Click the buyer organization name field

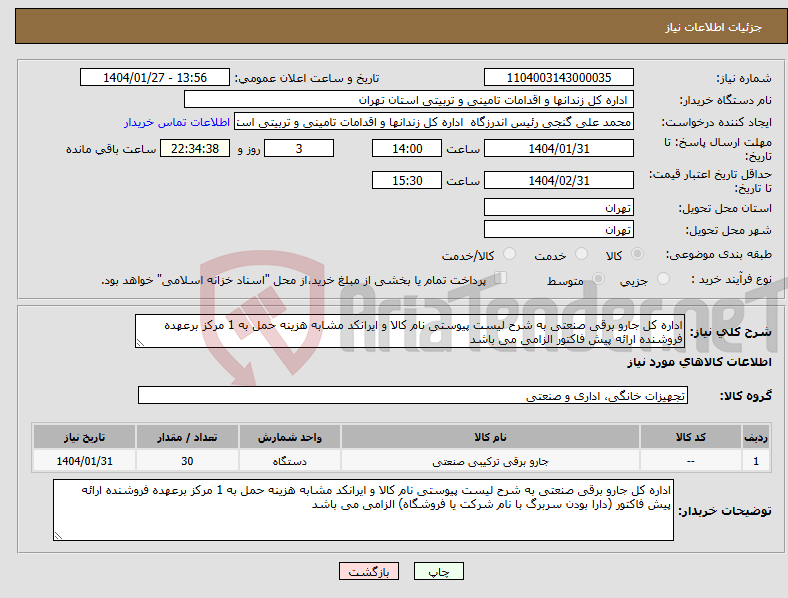pos(409,99)
